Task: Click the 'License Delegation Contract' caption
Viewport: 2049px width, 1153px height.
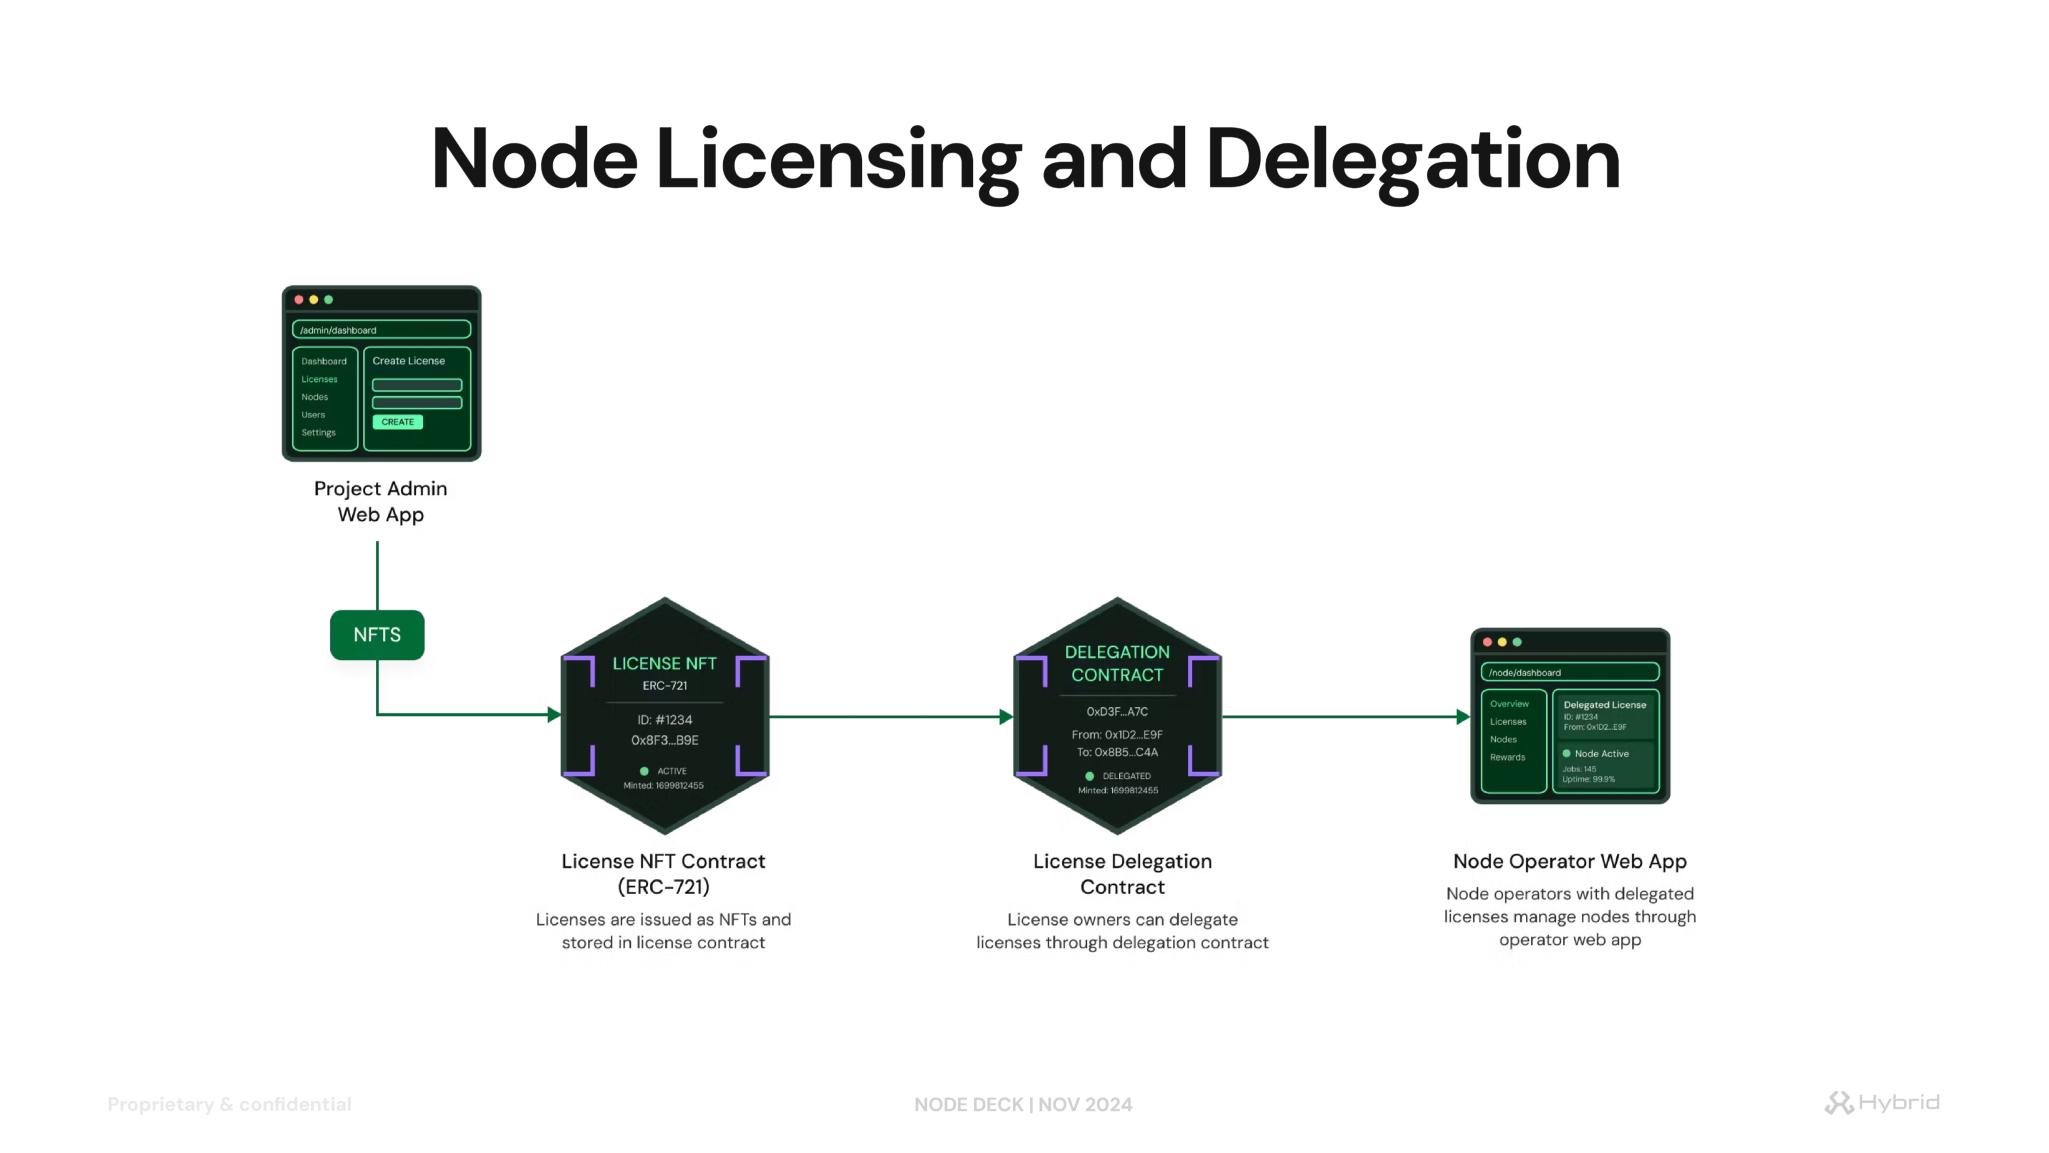Action: click(1122, 874)
